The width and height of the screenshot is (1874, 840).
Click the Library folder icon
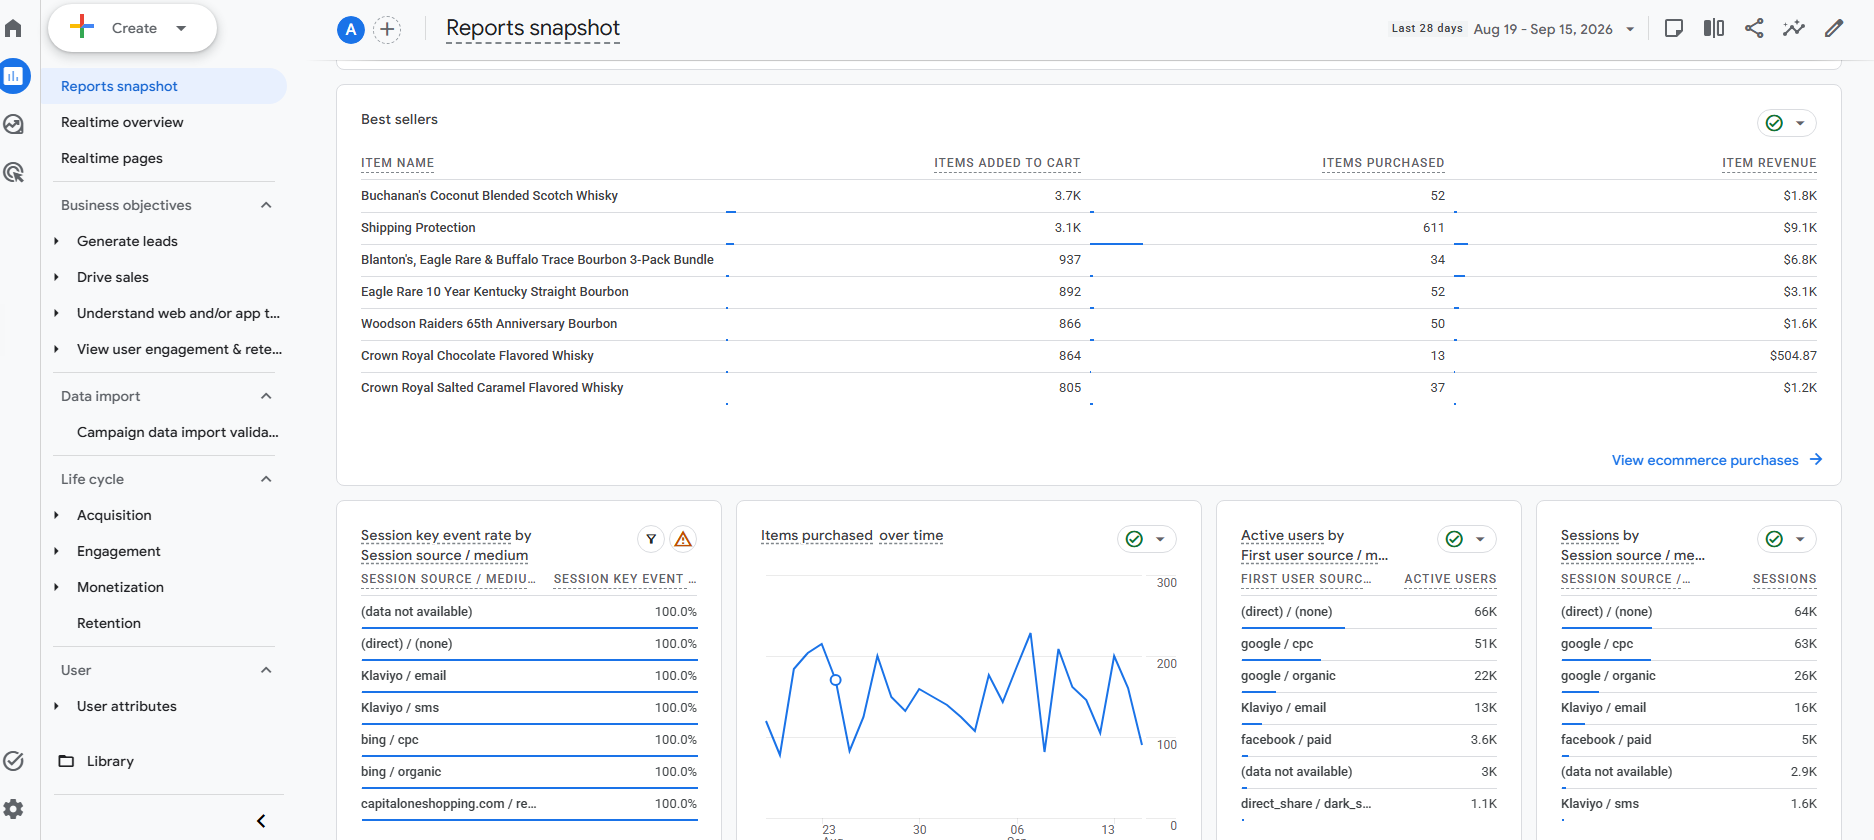(66, 761)
